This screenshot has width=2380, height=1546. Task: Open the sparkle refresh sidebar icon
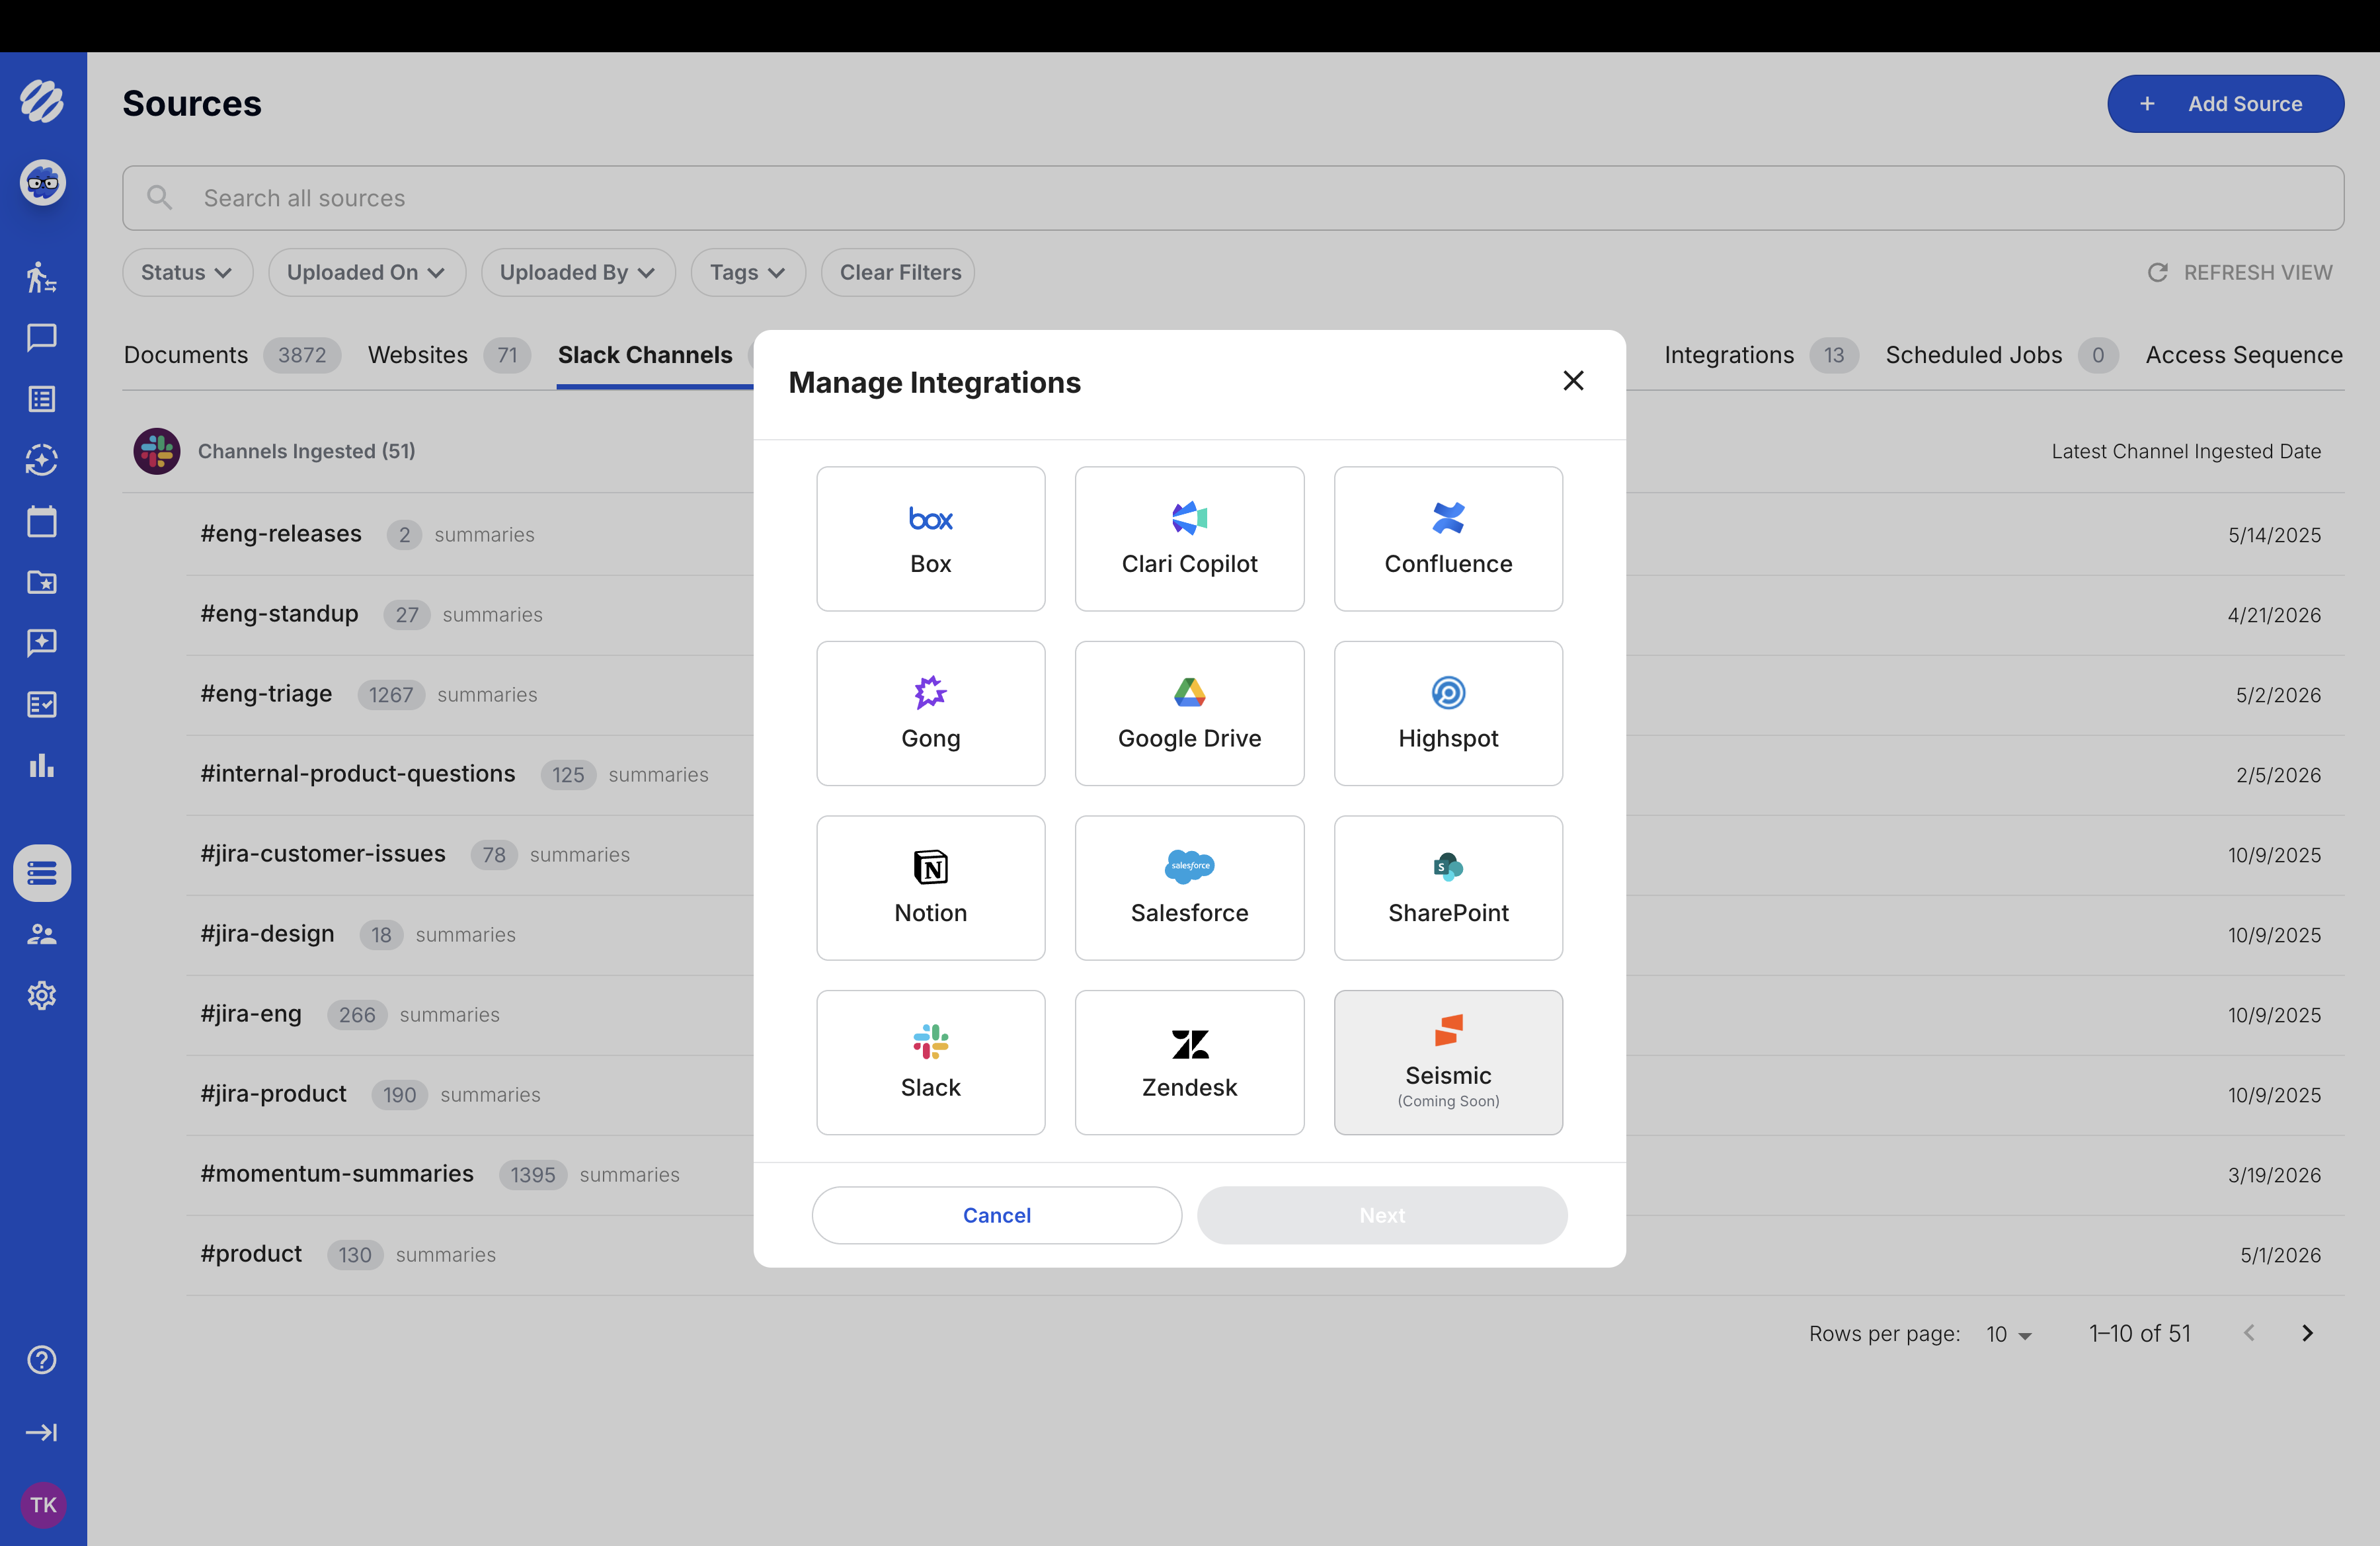(42, 460)
